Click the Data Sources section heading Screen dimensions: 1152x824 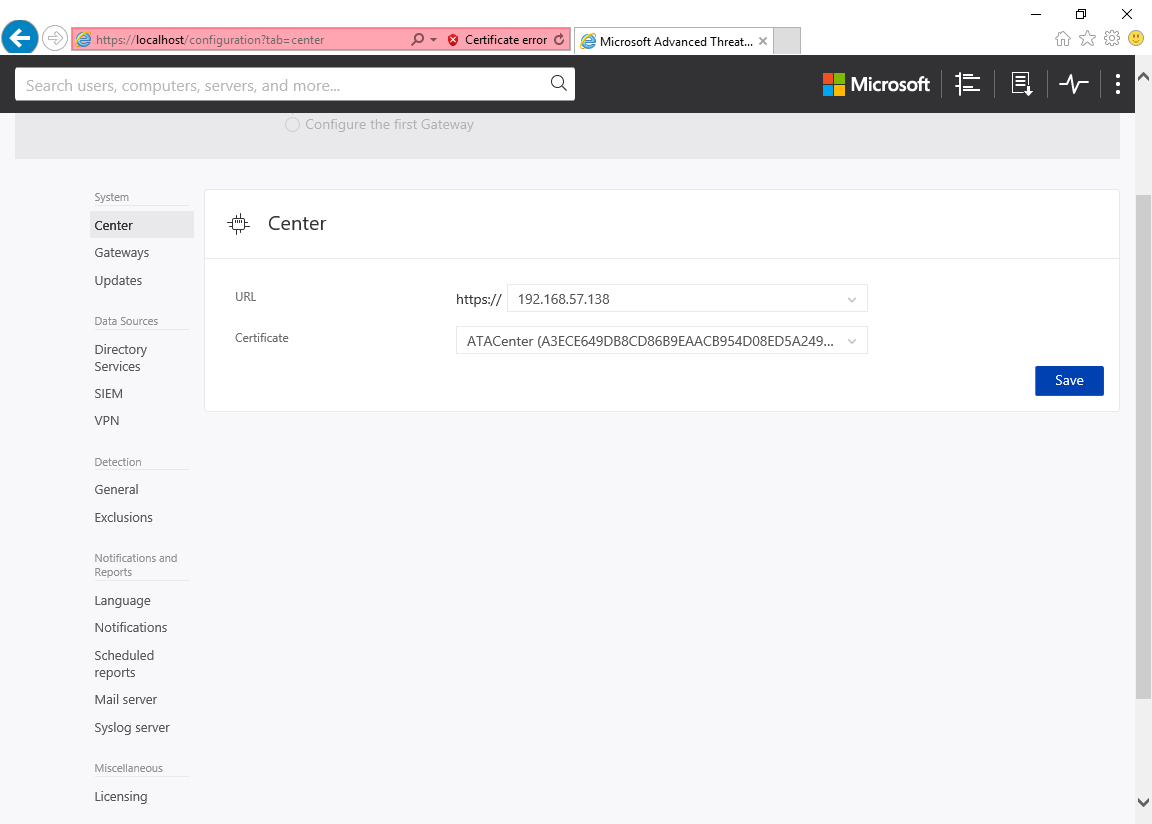point(126,322)
